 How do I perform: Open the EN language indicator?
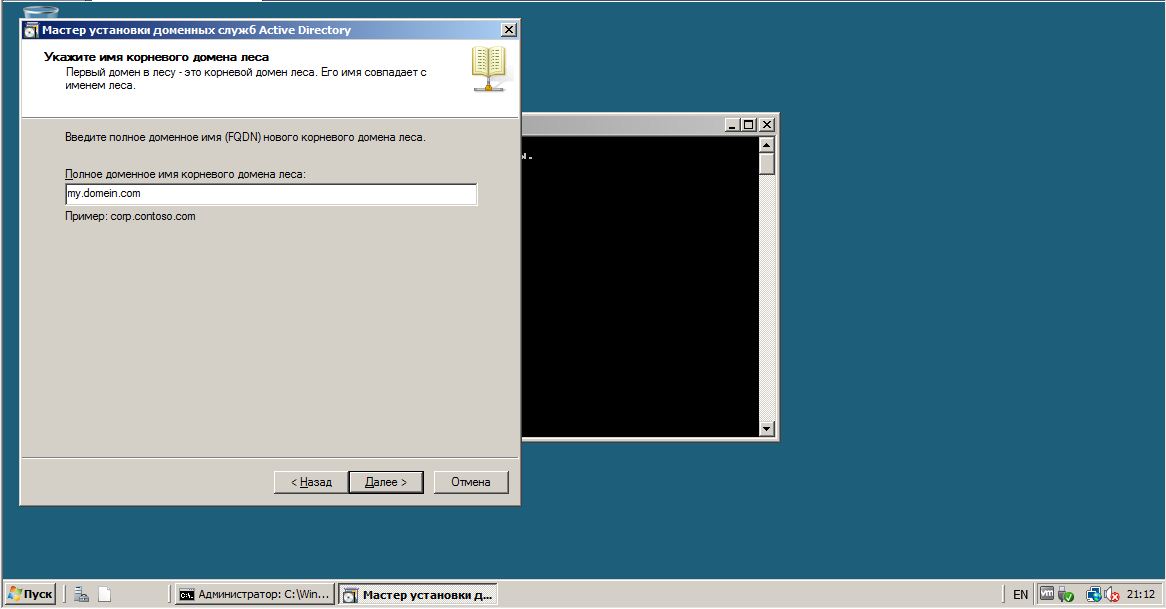click(1020, 594)
